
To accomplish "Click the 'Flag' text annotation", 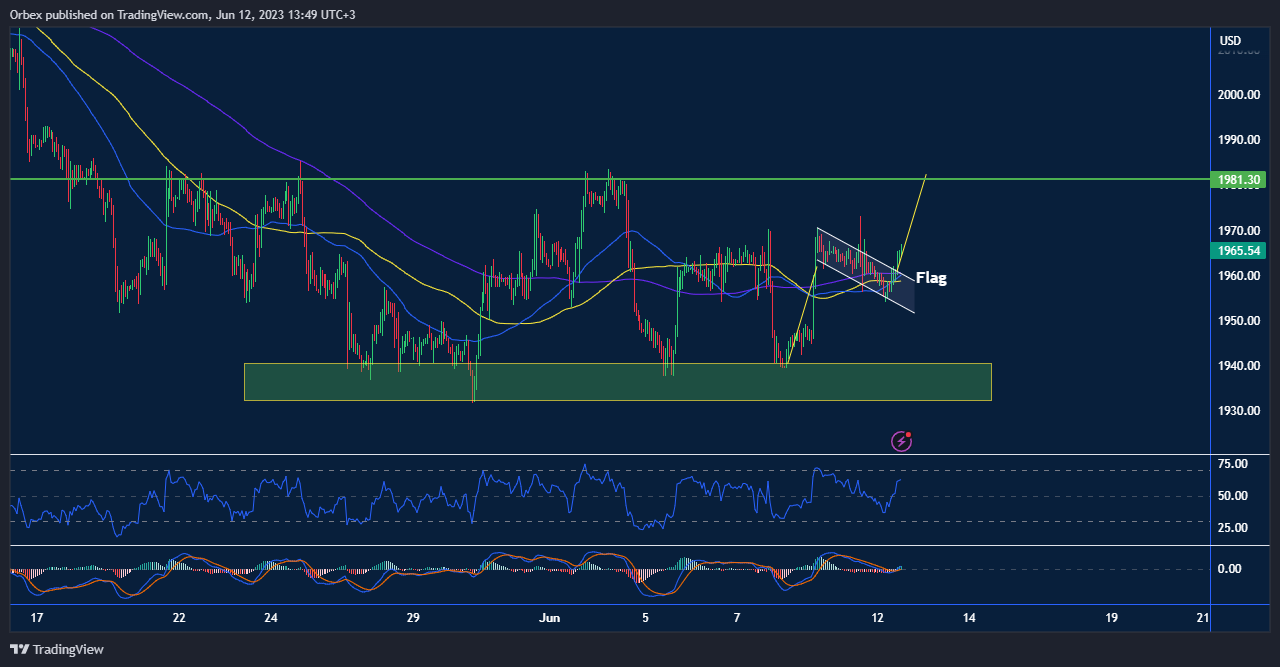I will click(x=930, y=279).
